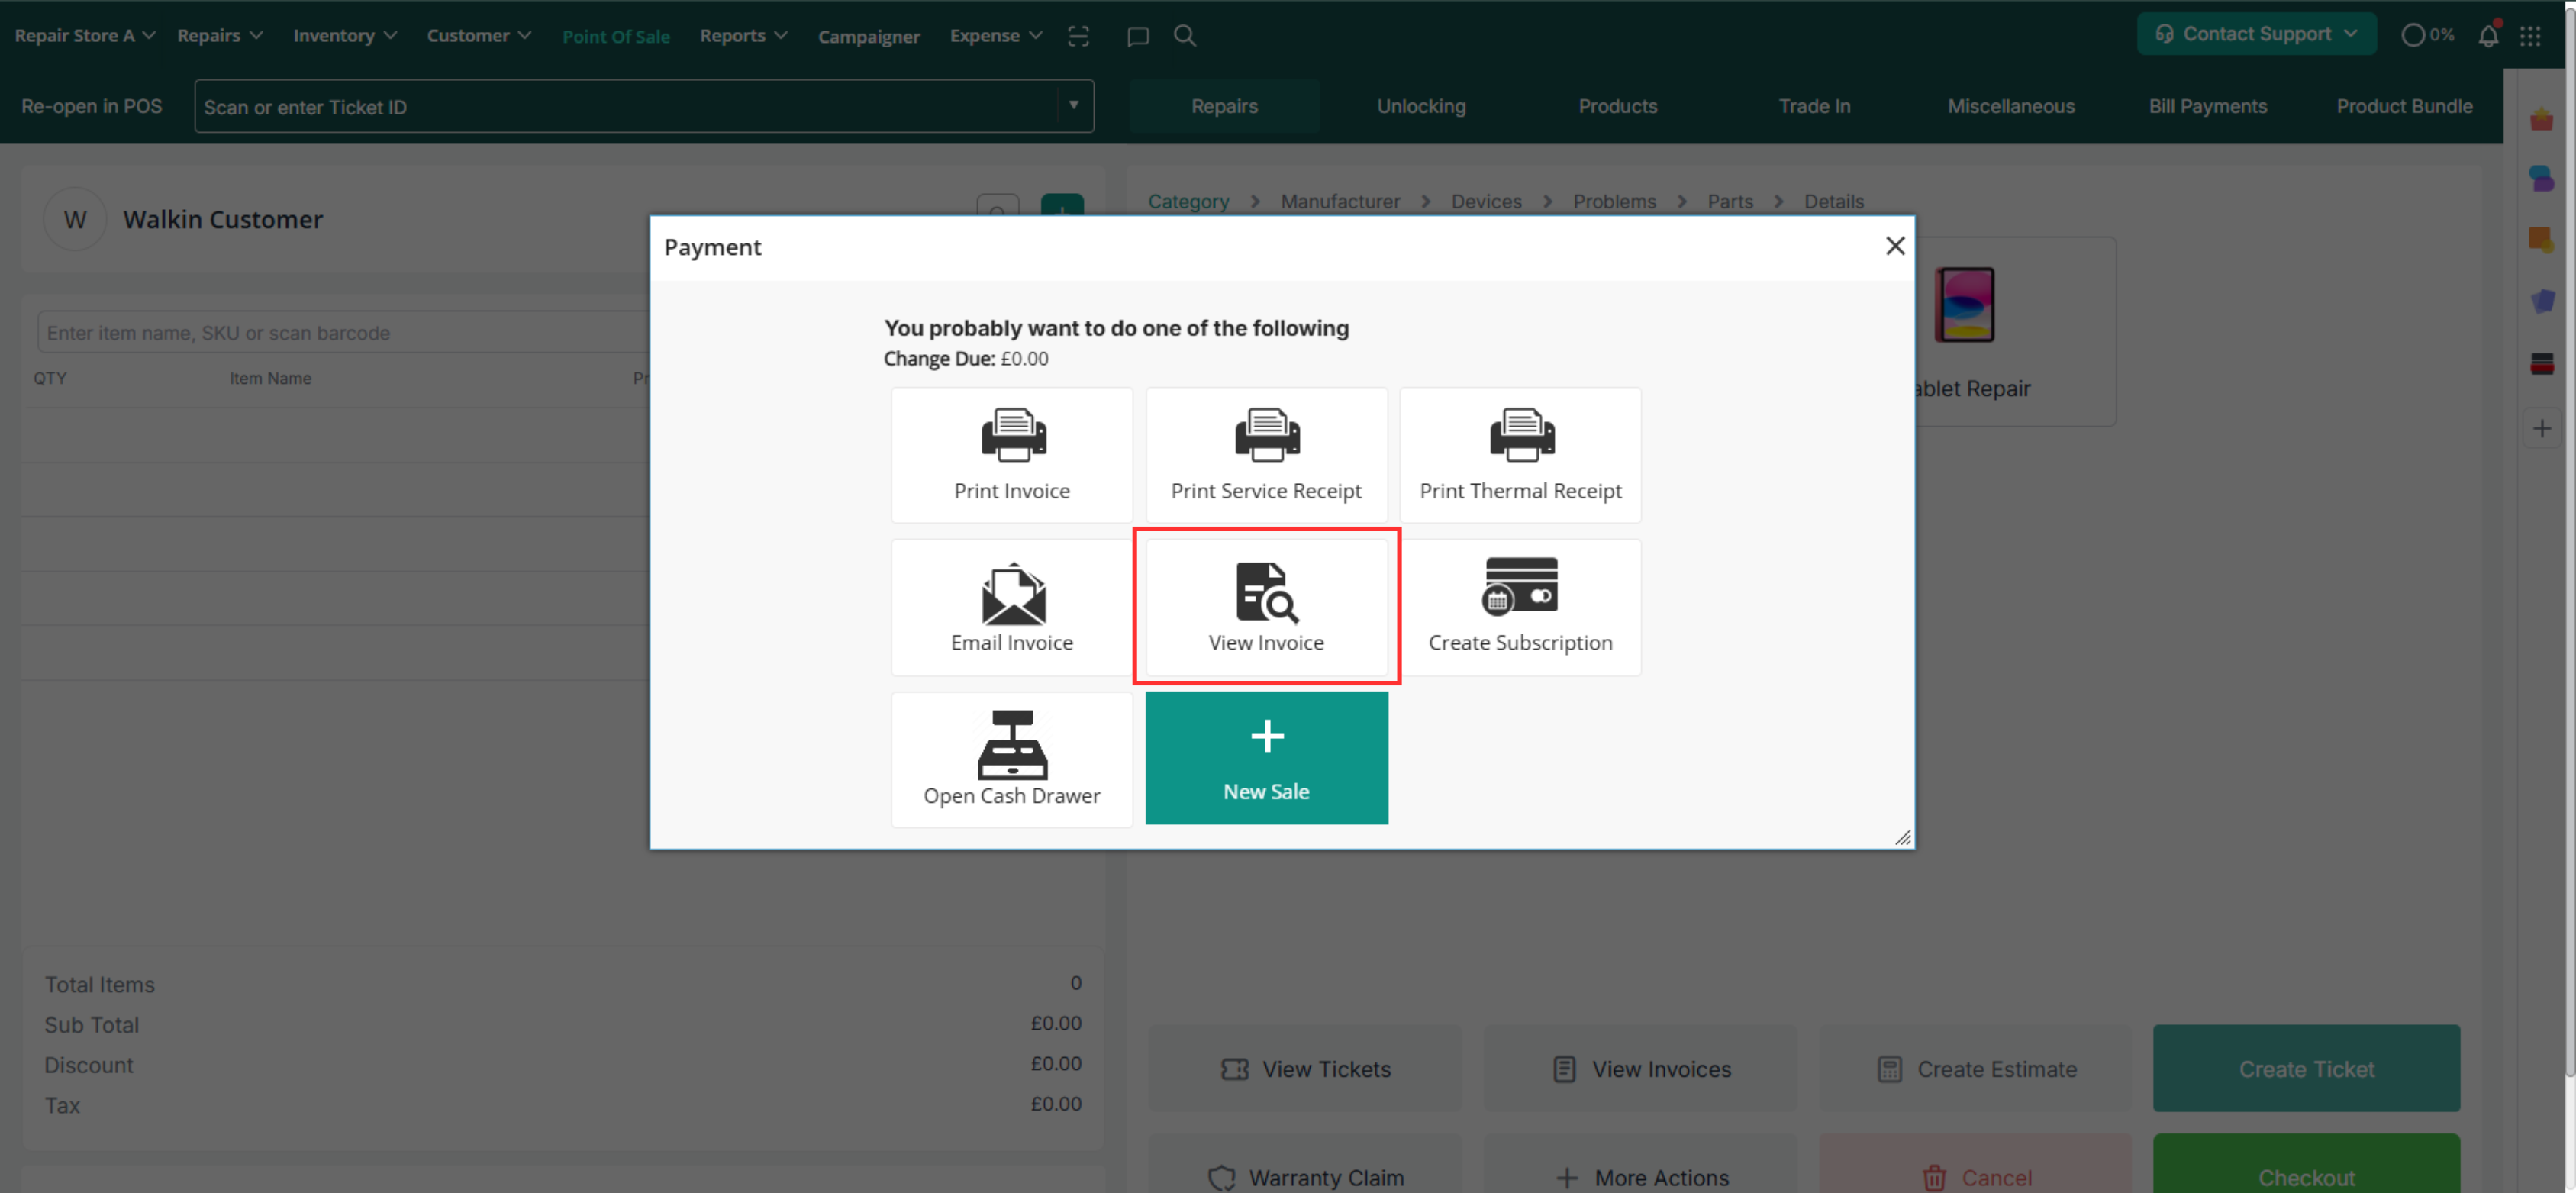The image size is (2576, 1193).
Task: Click the Print Invoice option
Action: click(x=1011, y=455)
